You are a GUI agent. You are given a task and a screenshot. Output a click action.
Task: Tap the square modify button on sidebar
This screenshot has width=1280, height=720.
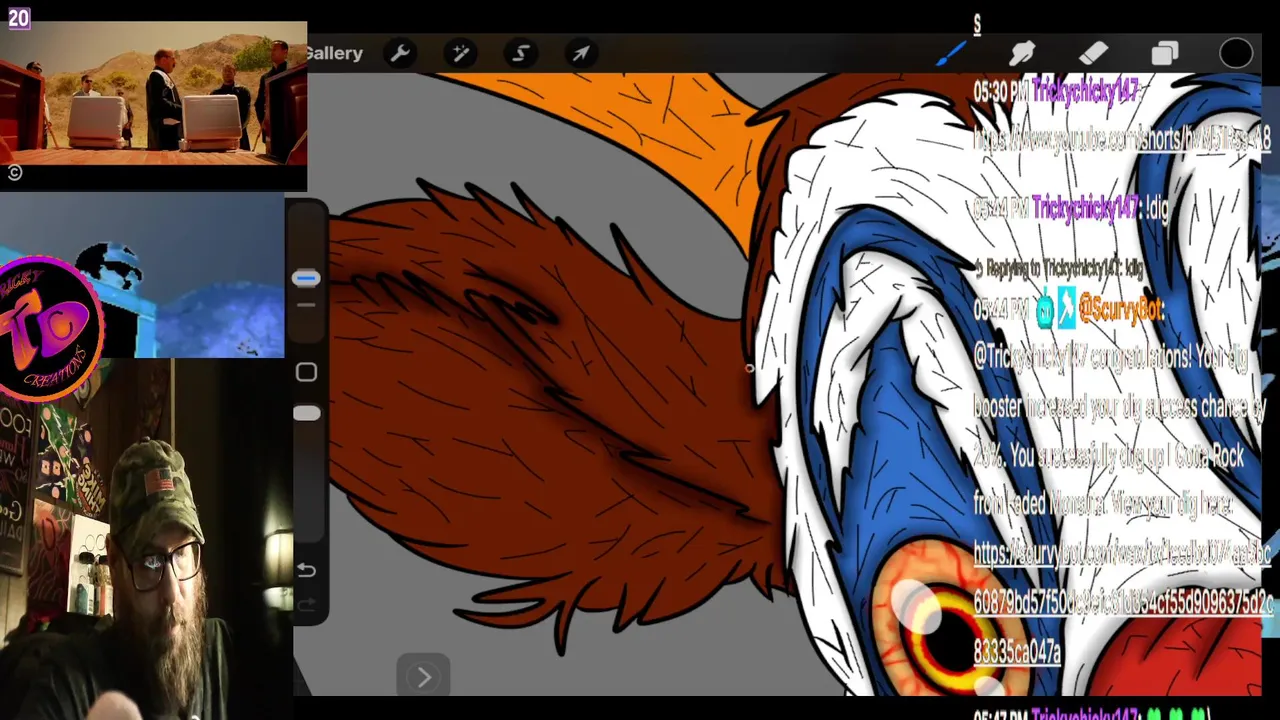[306, 372]
